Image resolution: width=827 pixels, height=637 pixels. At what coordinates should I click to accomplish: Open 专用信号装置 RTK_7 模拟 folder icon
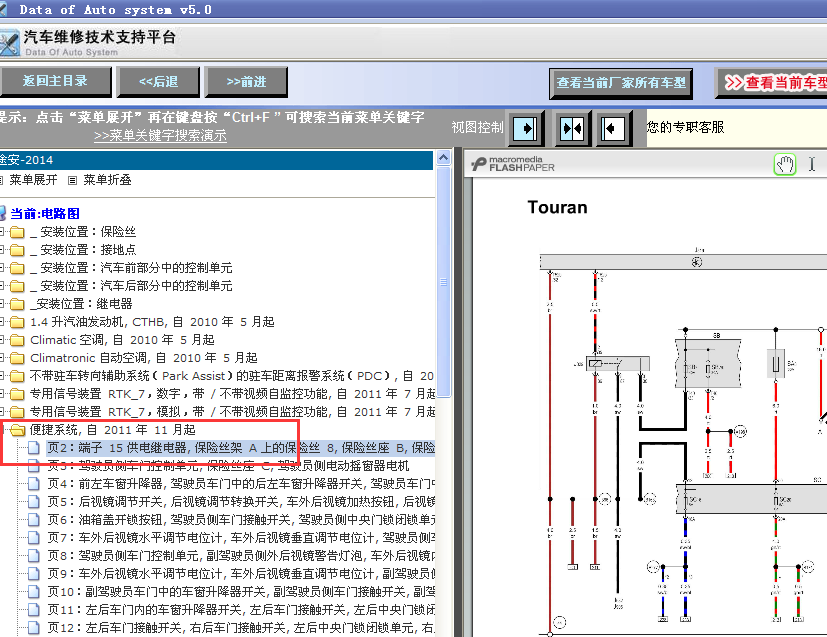[17, 412]
